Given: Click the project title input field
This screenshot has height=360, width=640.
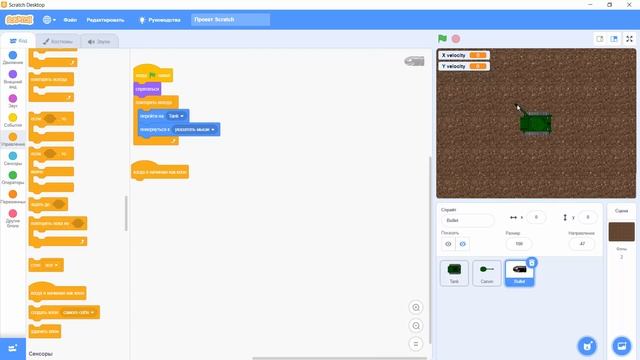Looking at the screenshot, I should pyautogui.click(x=230, y=20).
